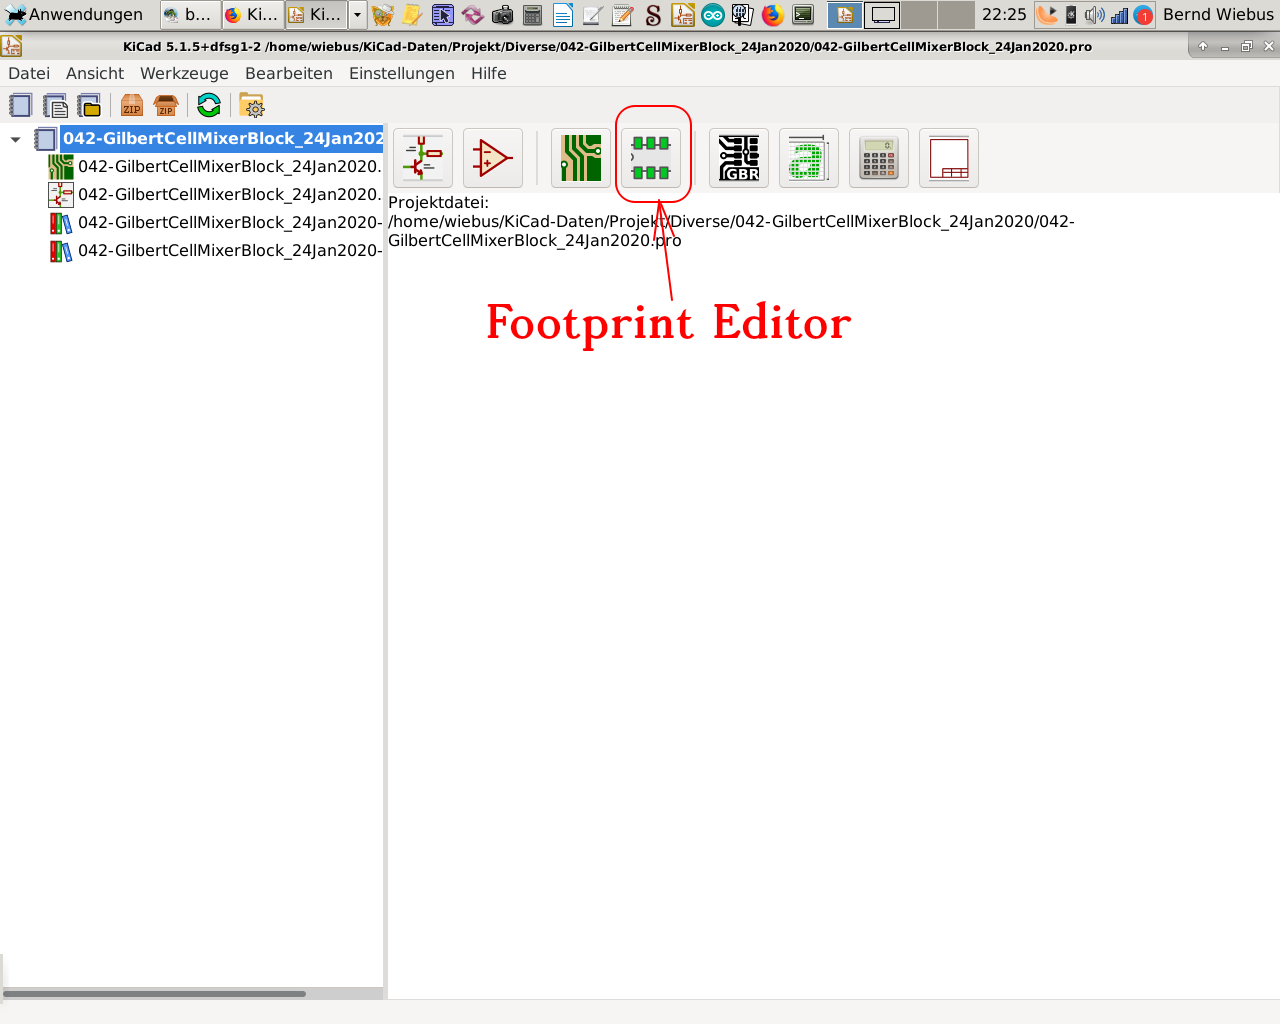Viewport: 1280px width, 1024px height.
Task: Select the root project entry in tree
Action: (222, 138)
